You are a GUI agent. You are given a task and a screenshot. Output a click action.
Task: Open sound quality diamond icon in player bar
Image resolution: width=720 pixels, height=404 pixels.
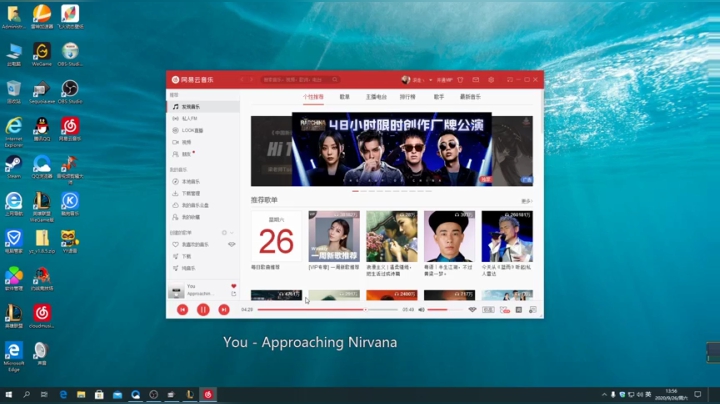pyautogui.click(x=472, y=310)
